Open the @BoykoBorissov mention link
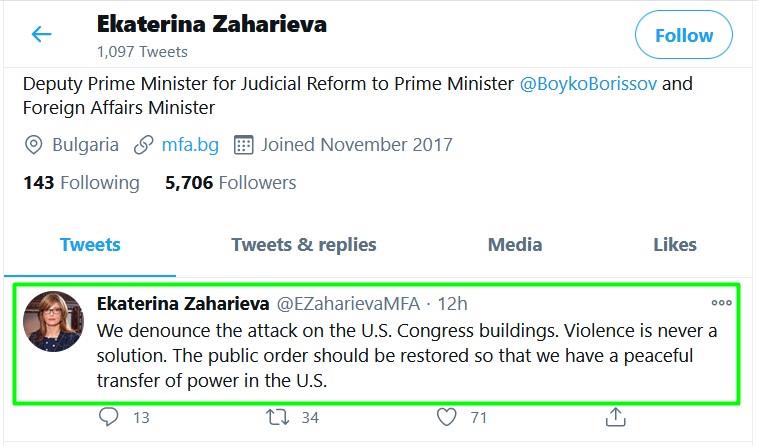758x446 pixels. click(x=588, y=84)
